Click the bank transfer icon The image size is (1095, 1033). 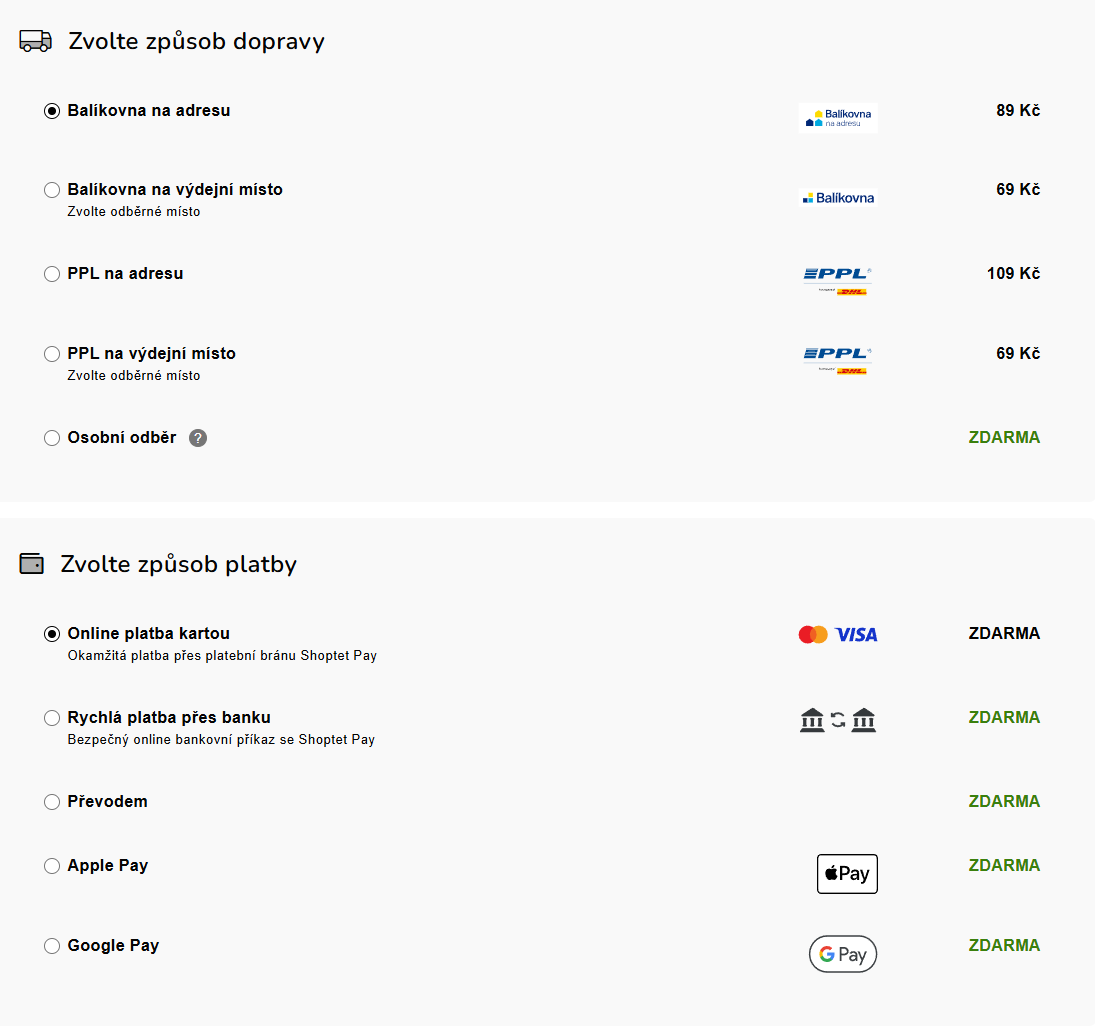pyautogui.click(x=838, y=719)
